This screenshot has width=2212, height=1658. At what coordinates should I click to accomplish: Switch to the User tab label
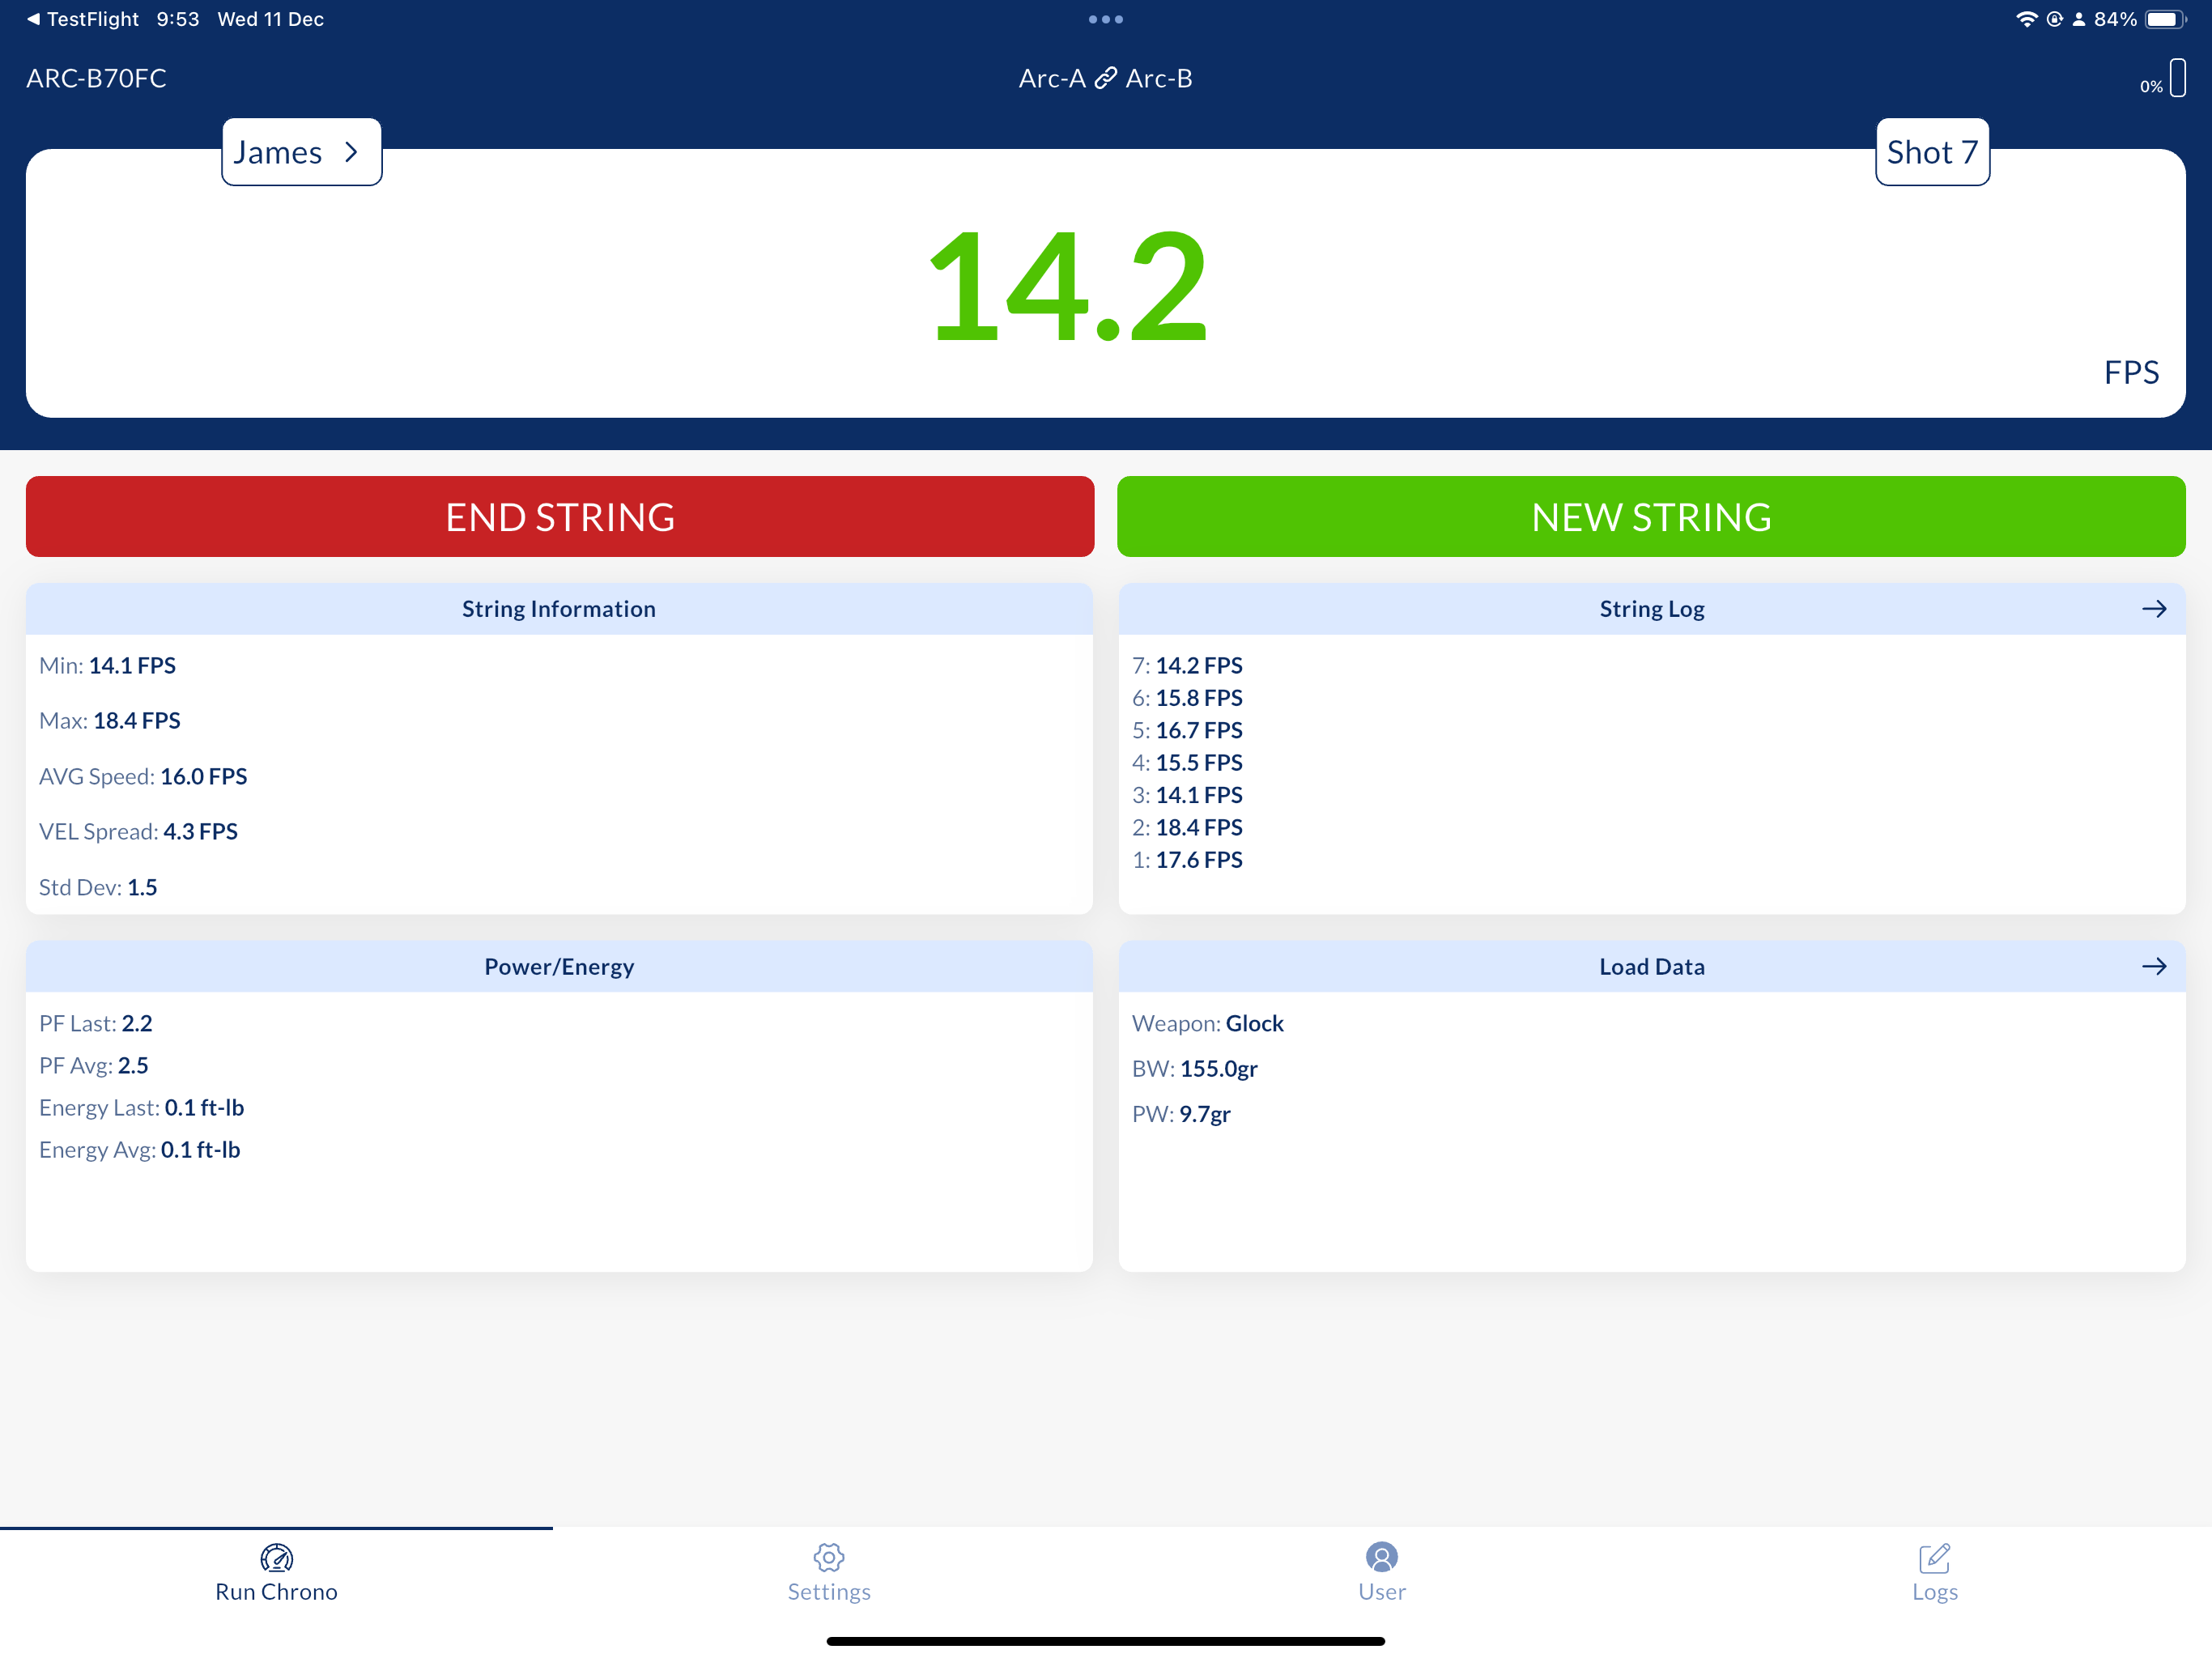(x=1381, y=1591)
